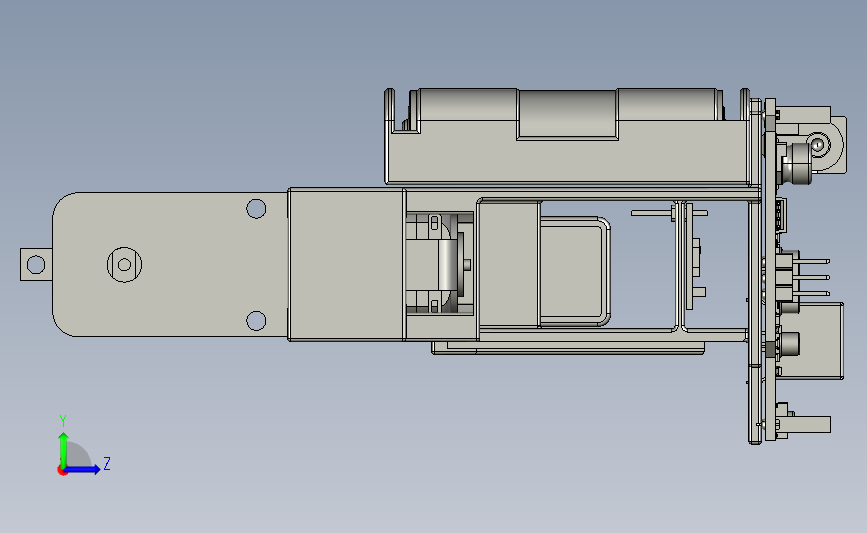
Task: Select the small mounting tab hole at far left
Action: click(x=36, y=264)
